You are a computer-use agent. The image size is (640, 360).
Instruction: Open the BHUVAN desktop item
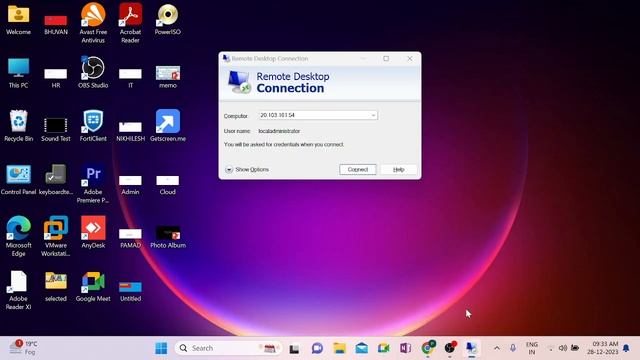point(56,24)
